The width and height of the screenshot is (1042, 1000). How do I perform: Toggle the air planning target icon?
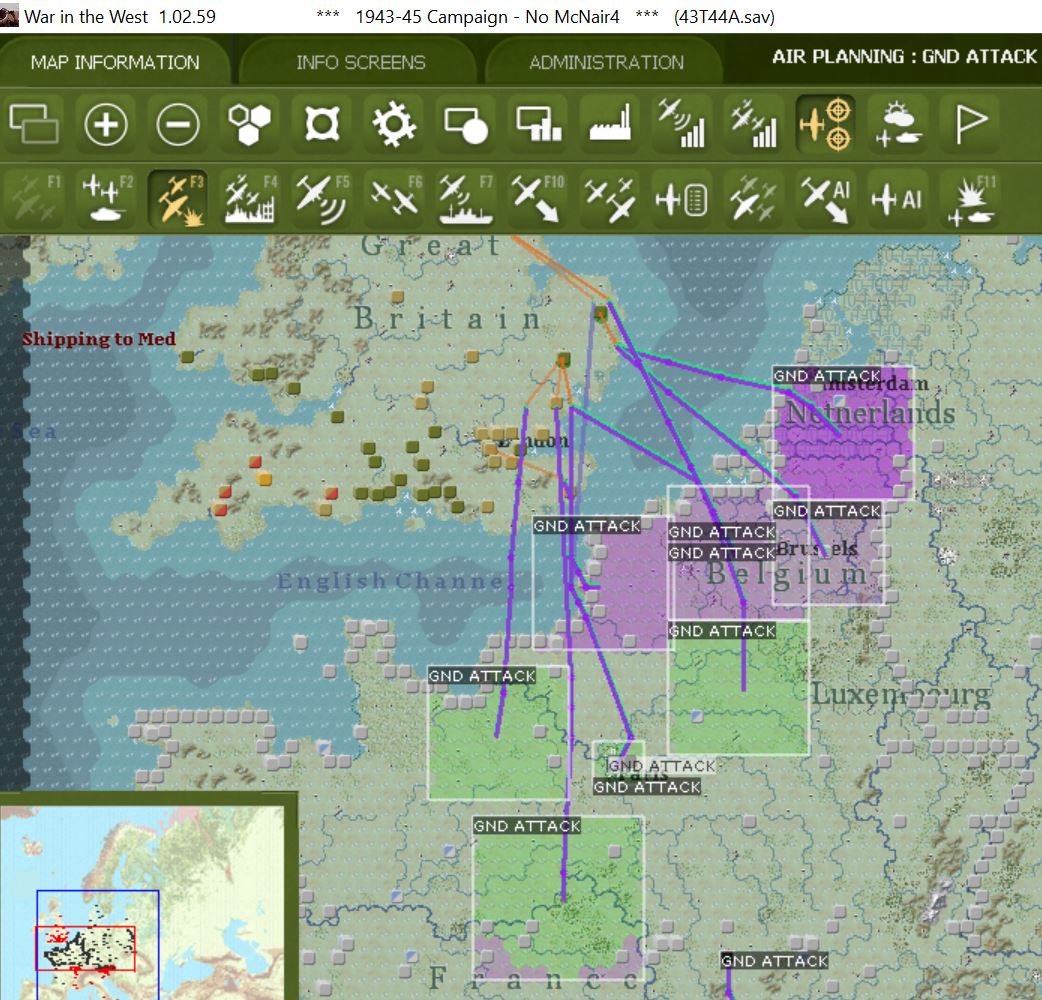click(825, 124)
